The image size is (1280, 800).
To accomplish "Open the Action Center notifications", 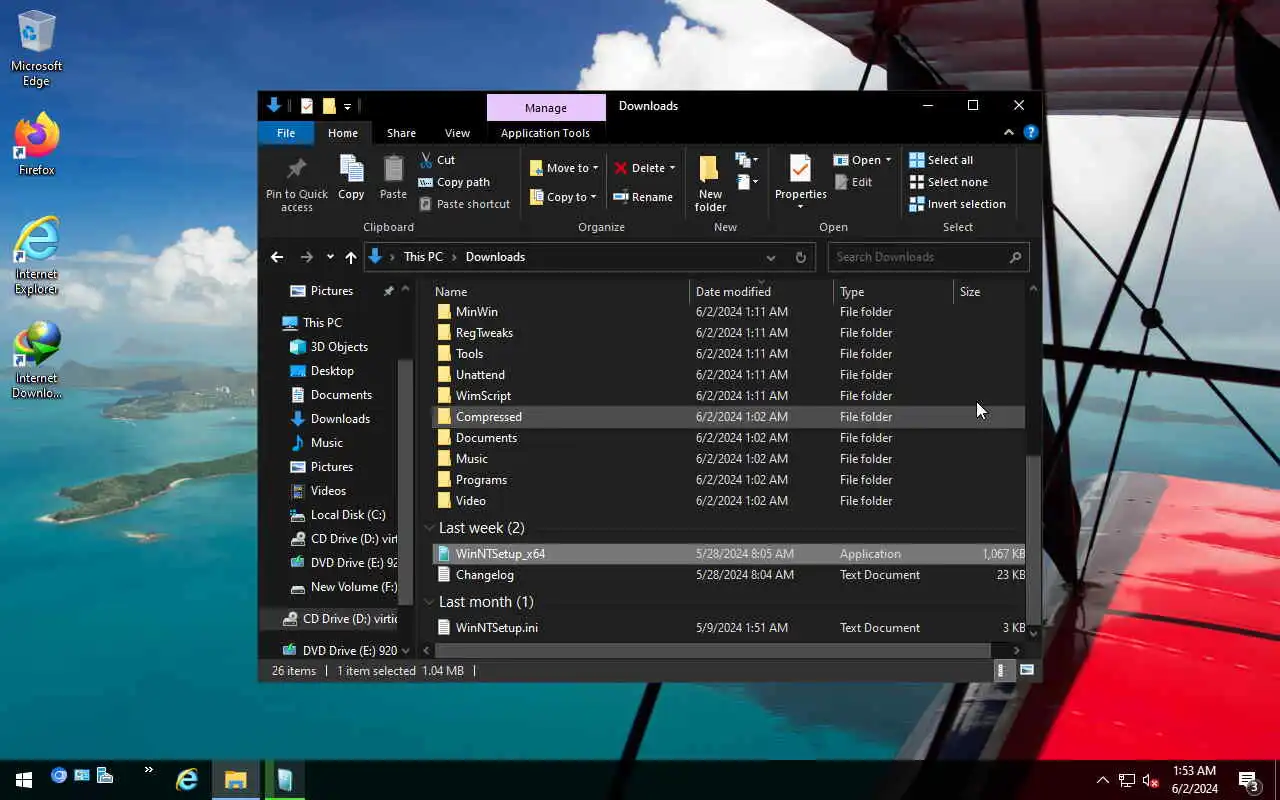I will tap(1248, 780).
